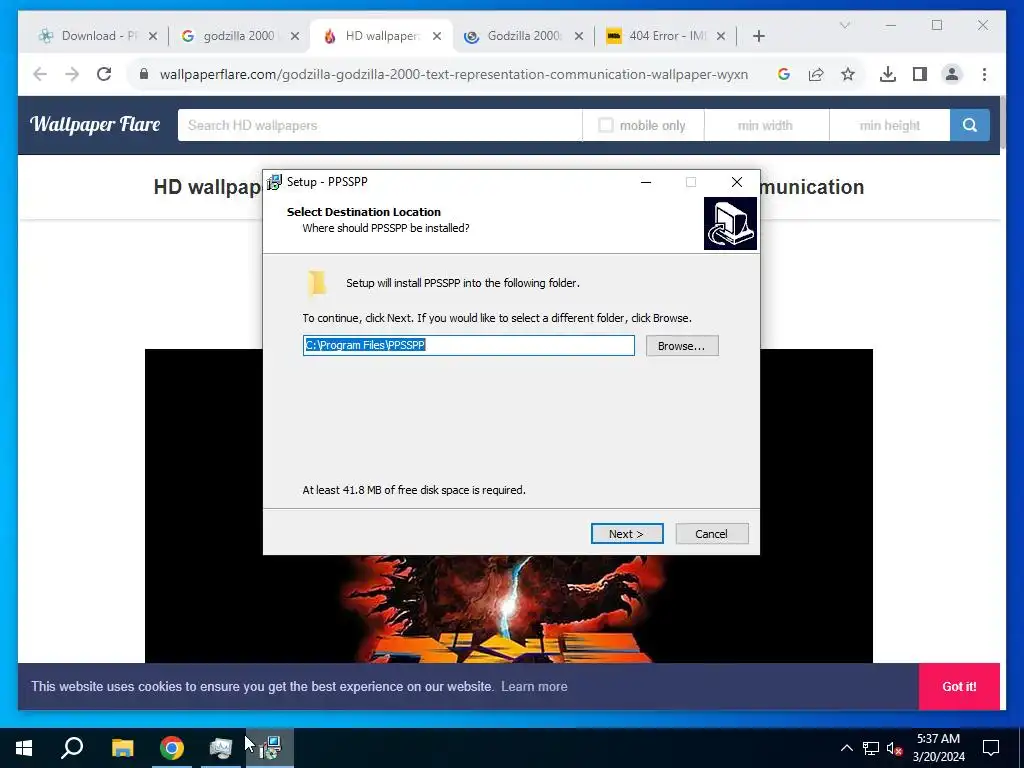1024x768 pixels.
Task: Open the clock showing 5:37 AM
Action: point(938,748)
